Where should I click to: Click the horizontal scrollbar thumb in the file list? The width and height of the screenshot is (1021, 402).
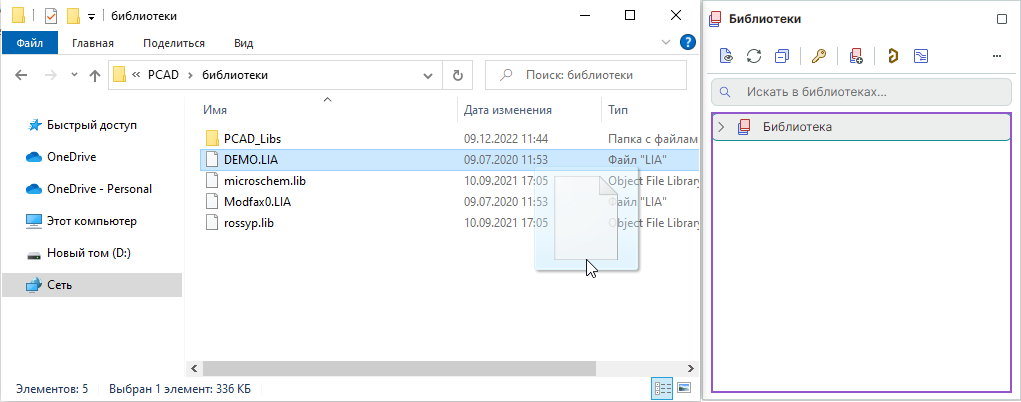(400, 369)
